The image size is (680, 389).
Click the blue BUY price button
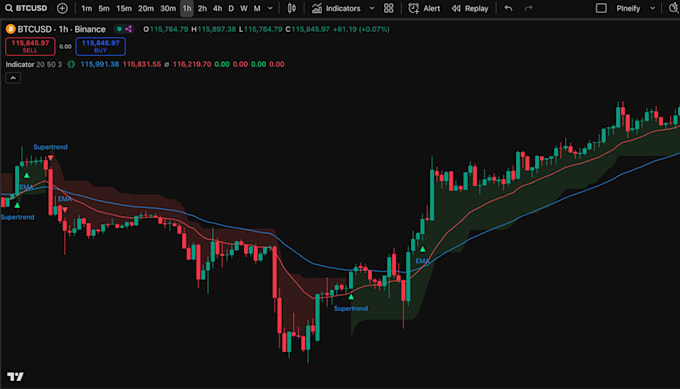[101, 46]
